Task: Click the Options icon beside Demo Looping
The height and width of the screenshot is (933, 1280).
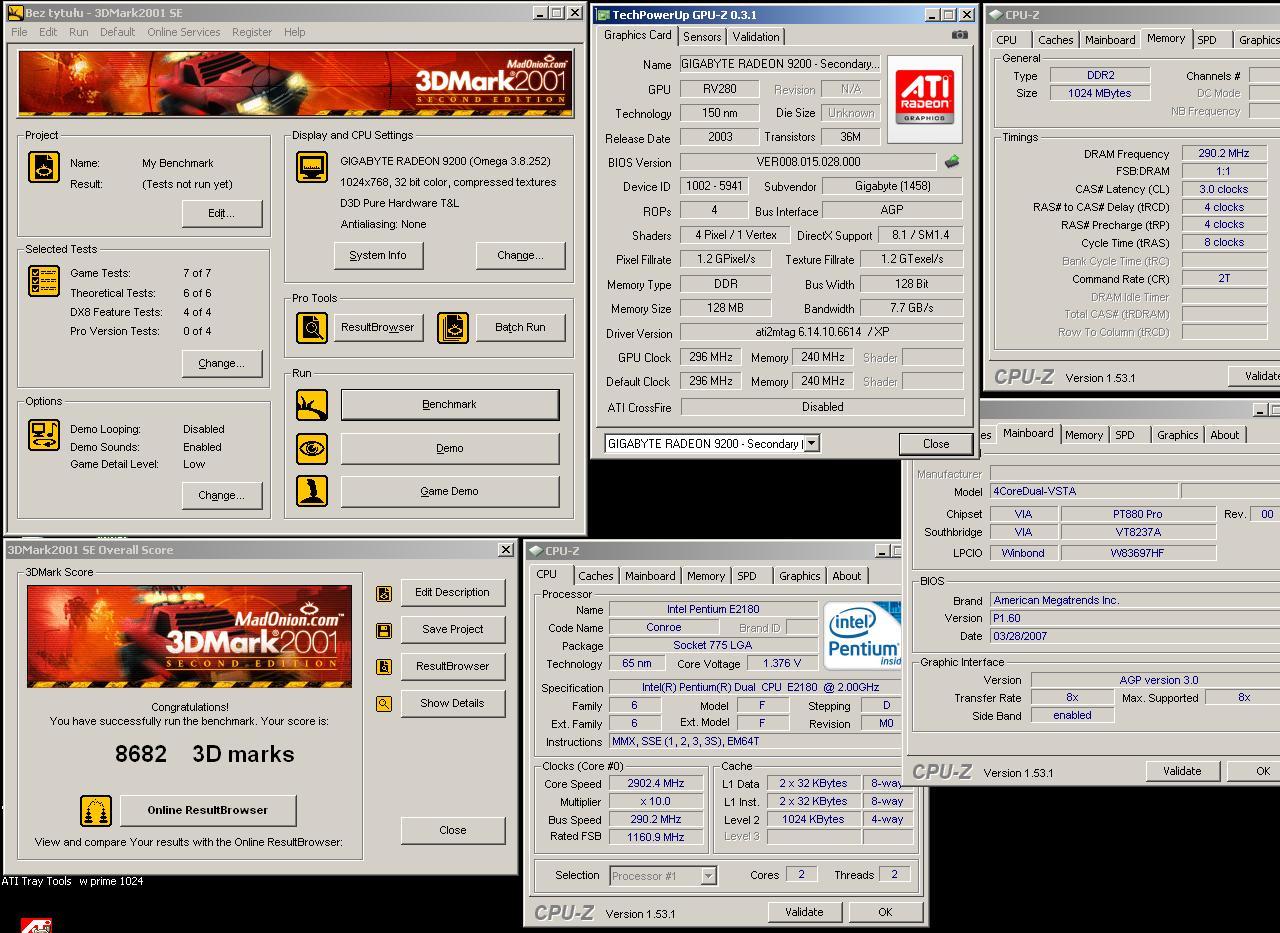Action: click(43, 435)
